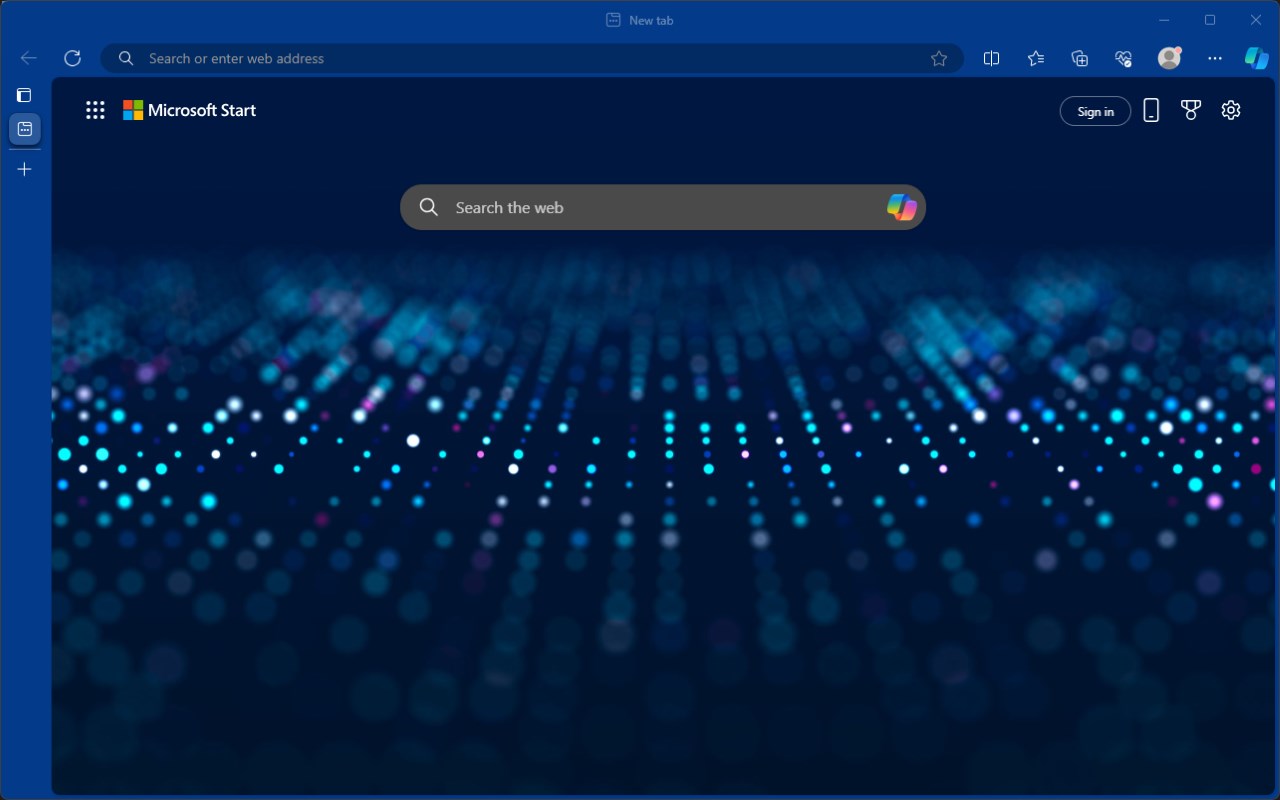Open page settings gear icon
Viewport: 1280px width, 800px height.
pos(1231,110)
